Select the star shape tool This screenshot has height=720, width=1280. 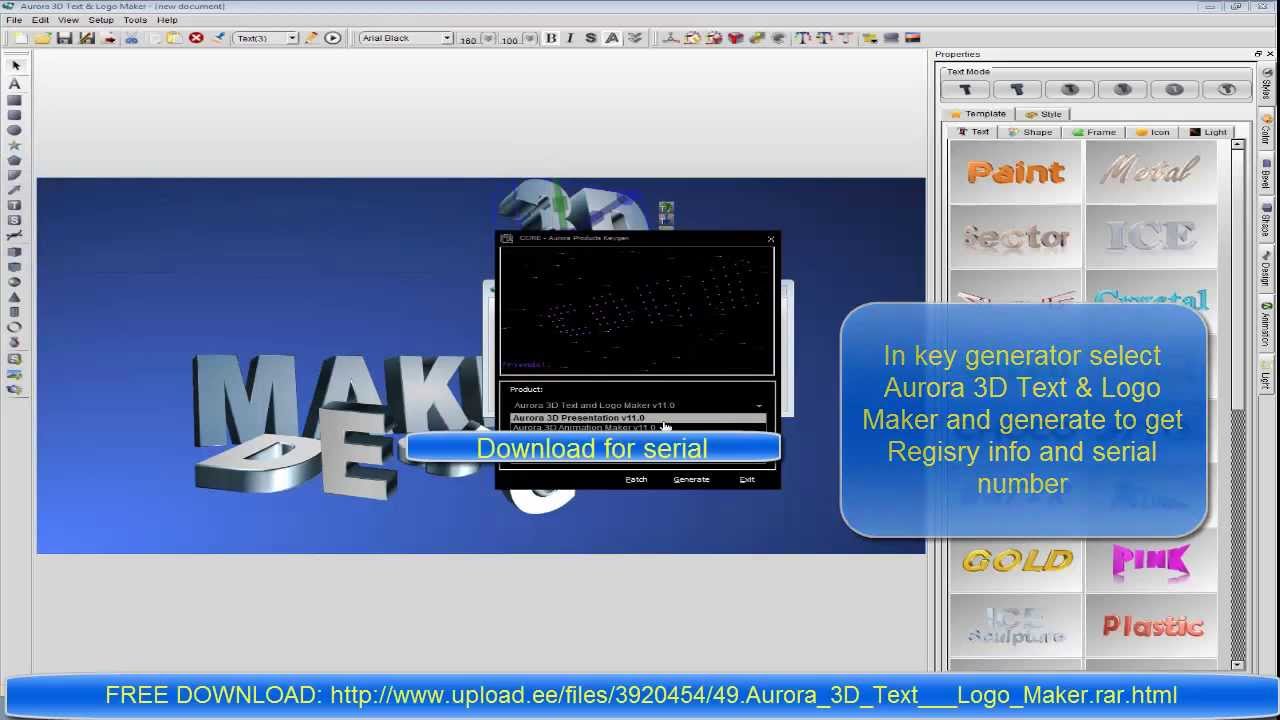pyautogui.click(x=14, y=144)
